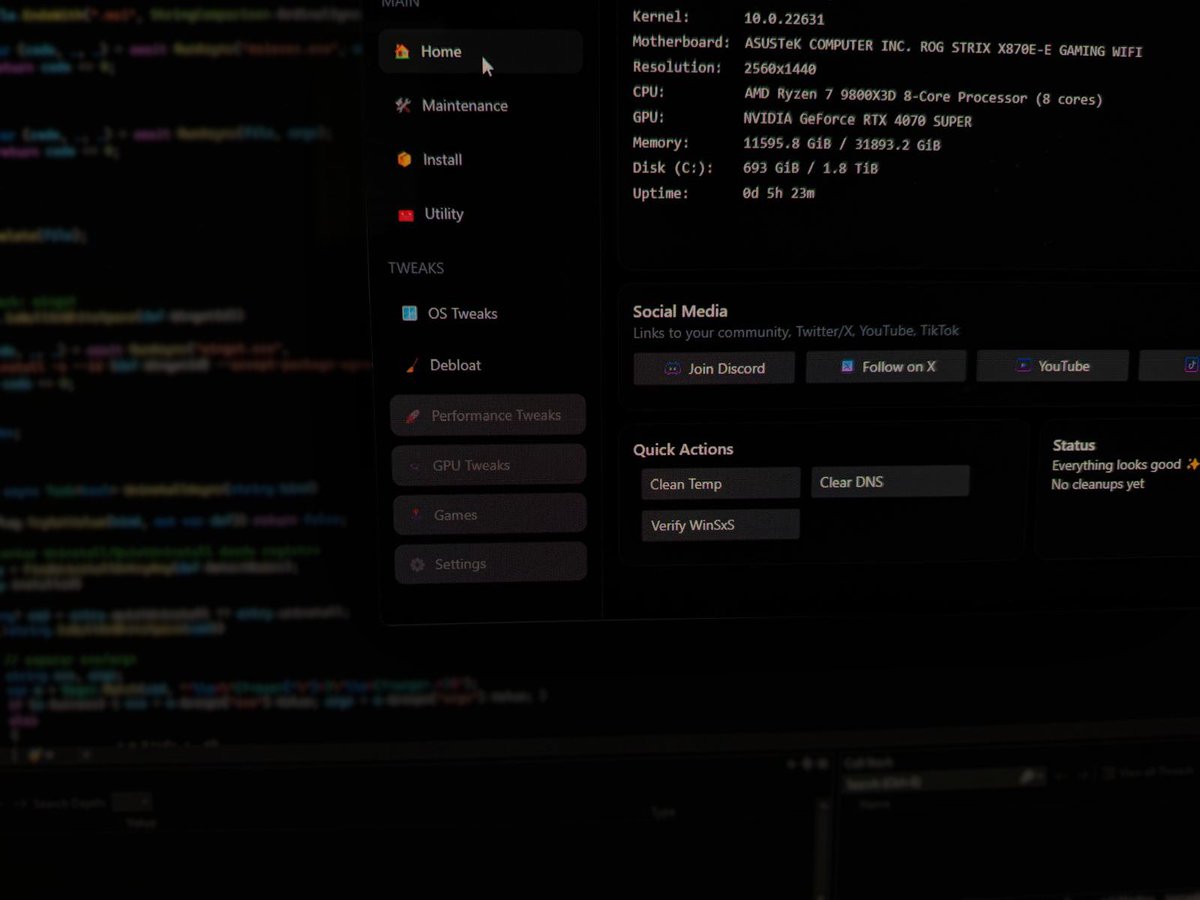Click the tools icon beside Maintenance
Viewport: 1200px width, 900px height.
click(403, 105)
